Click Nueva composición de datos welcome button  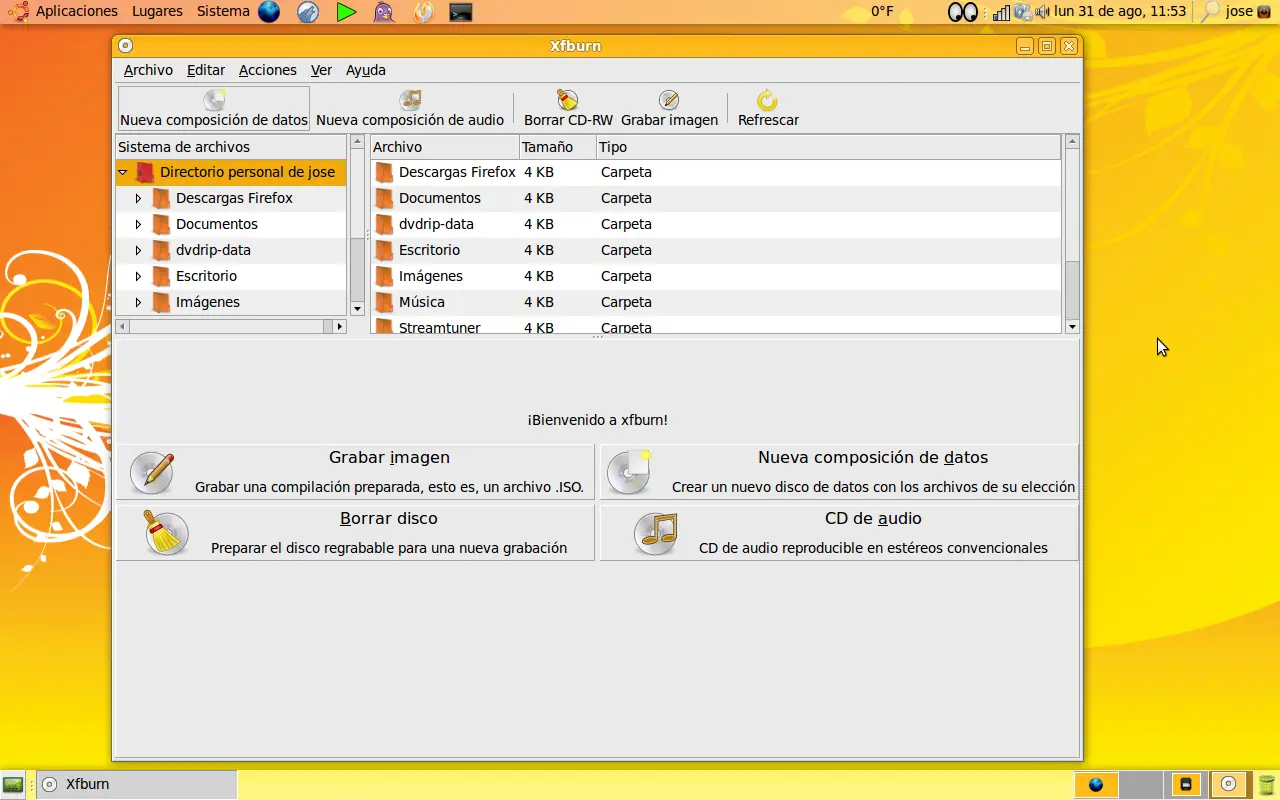click(839, 472)
